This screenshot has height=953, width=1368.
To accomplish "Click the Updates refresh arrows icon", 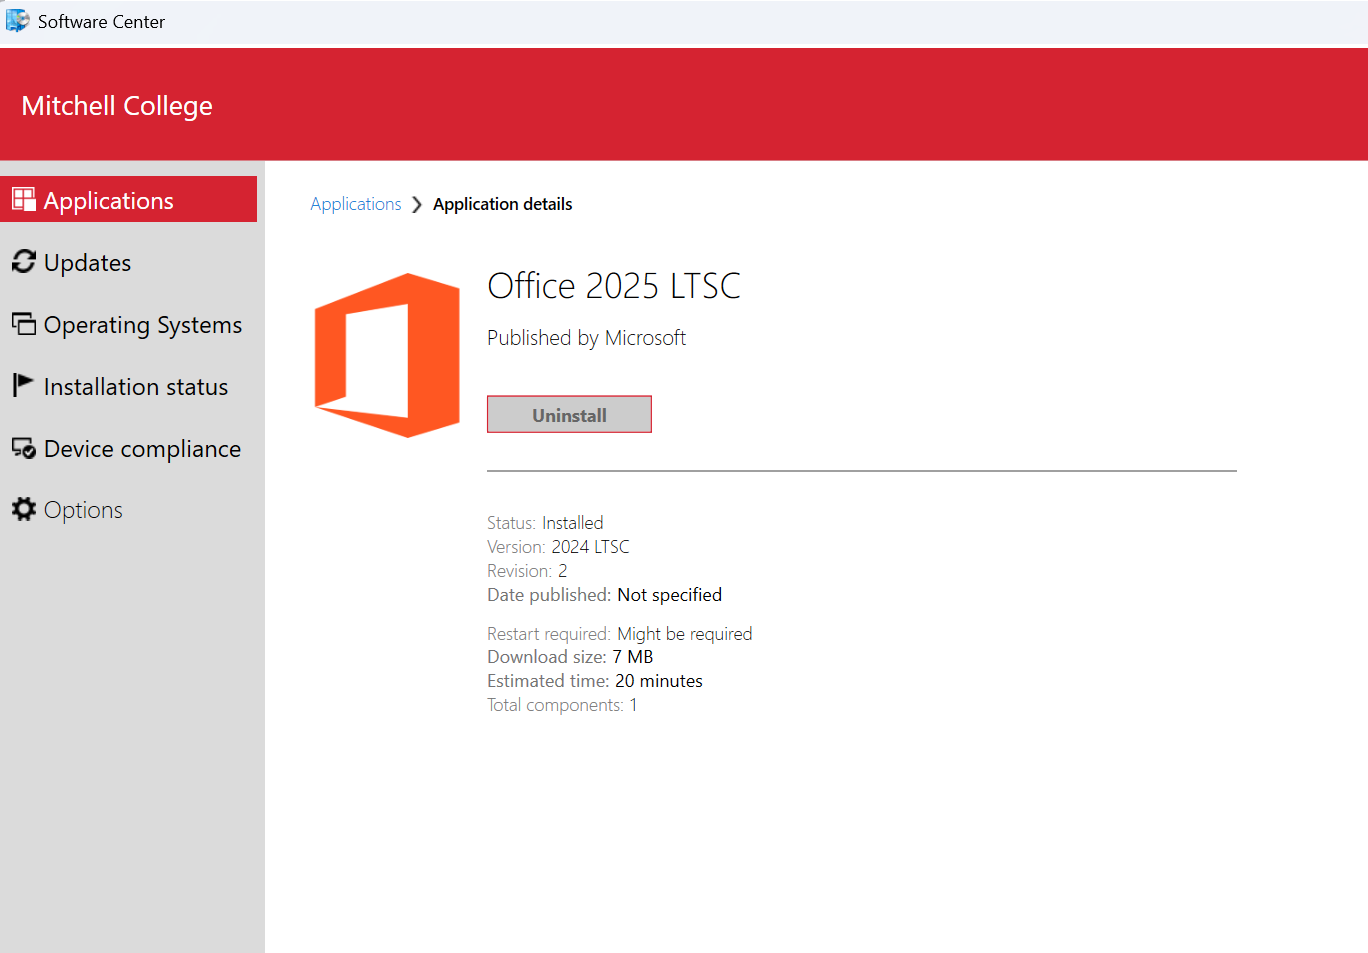I will [x=24, y=262].
